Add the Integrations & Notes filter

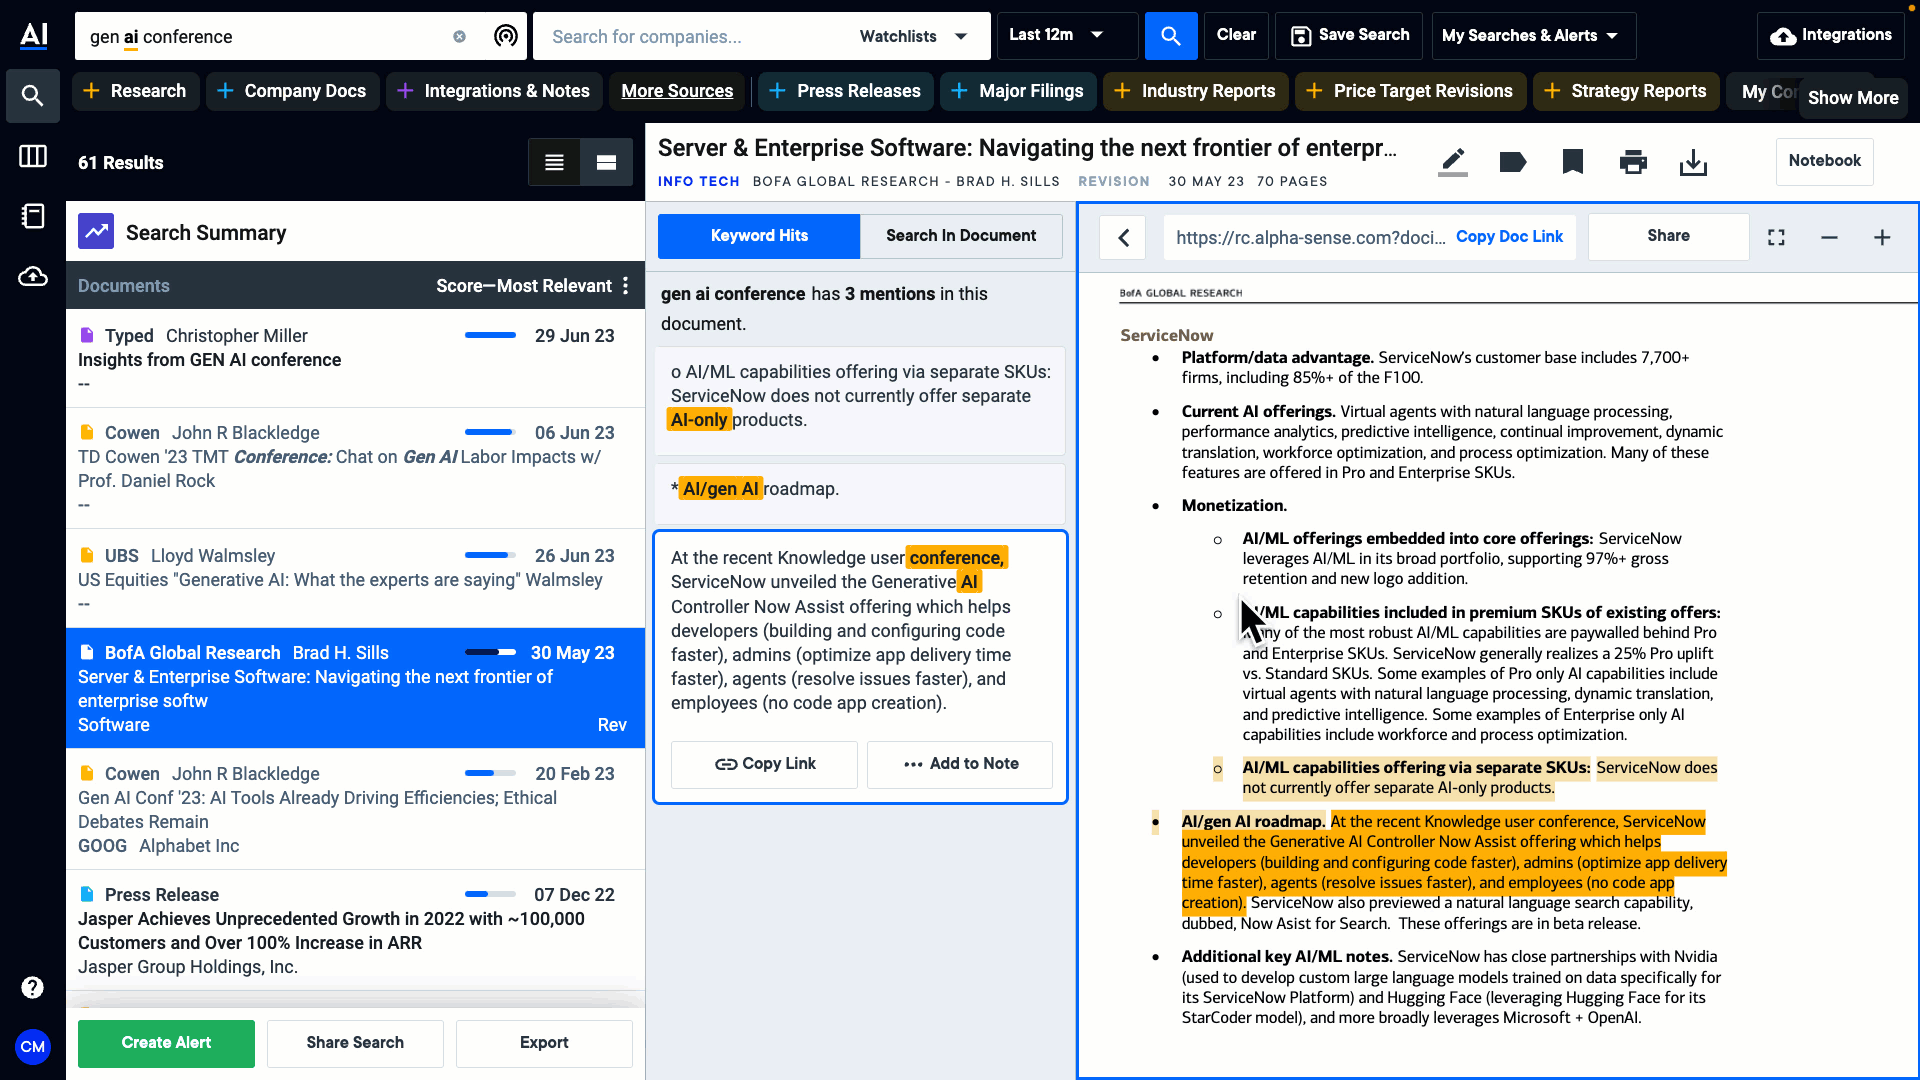coord(494,91)
